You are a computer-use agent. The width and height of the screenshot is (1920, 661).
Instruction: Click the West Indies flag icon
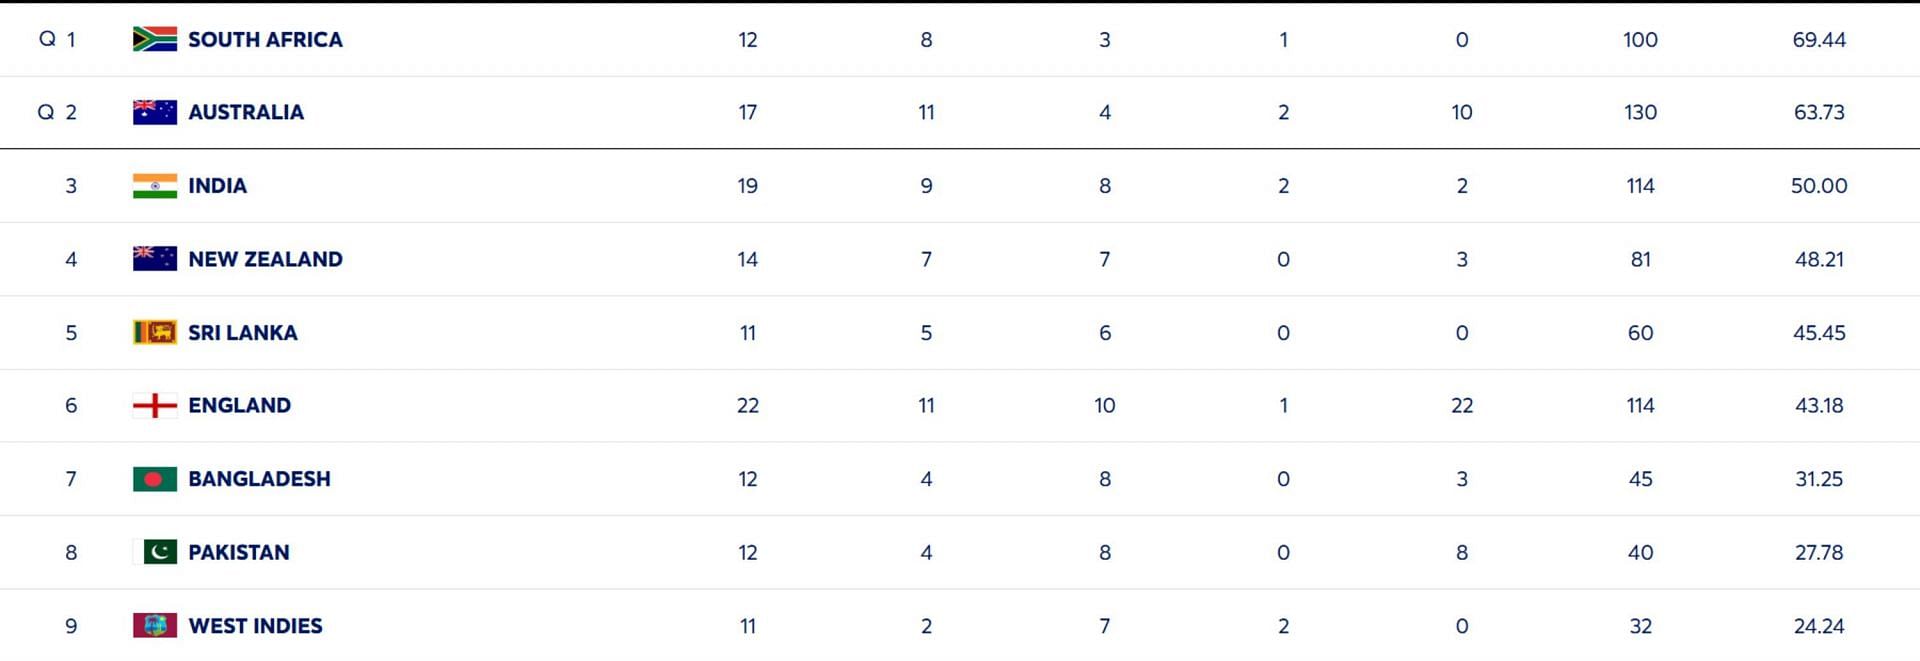(155, 626)
